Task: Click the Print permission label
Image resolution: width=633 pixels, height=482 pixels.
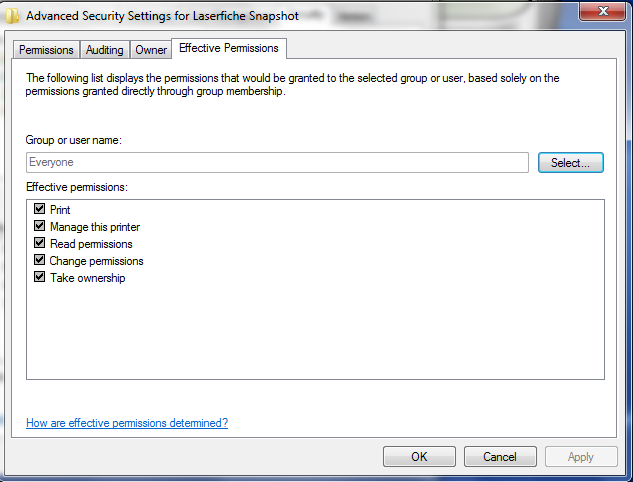Action: (x=60, y=210)
